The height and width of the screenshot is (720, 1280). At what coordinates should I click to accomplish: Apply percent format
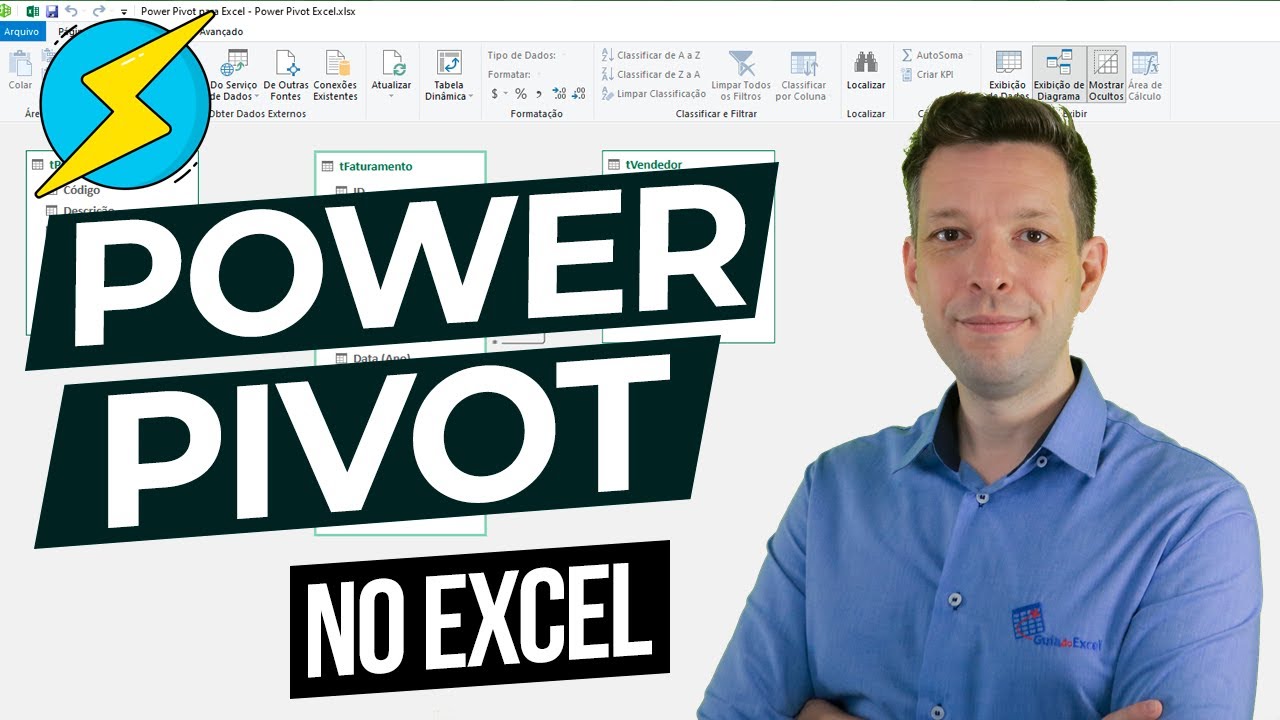pyautogui.click(x=521, y=94)
